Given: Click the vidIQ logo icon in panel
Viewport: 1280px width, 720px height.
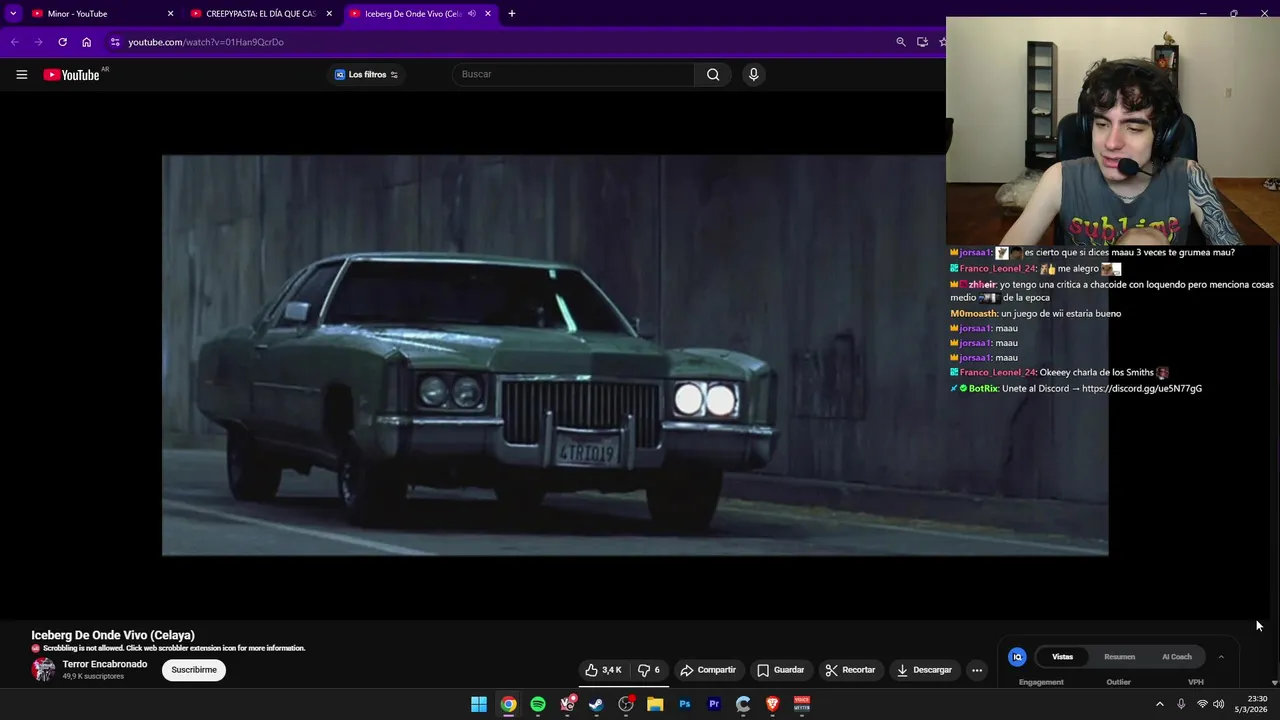Looking at the screenshot, I should click(x=1017, y=657).
